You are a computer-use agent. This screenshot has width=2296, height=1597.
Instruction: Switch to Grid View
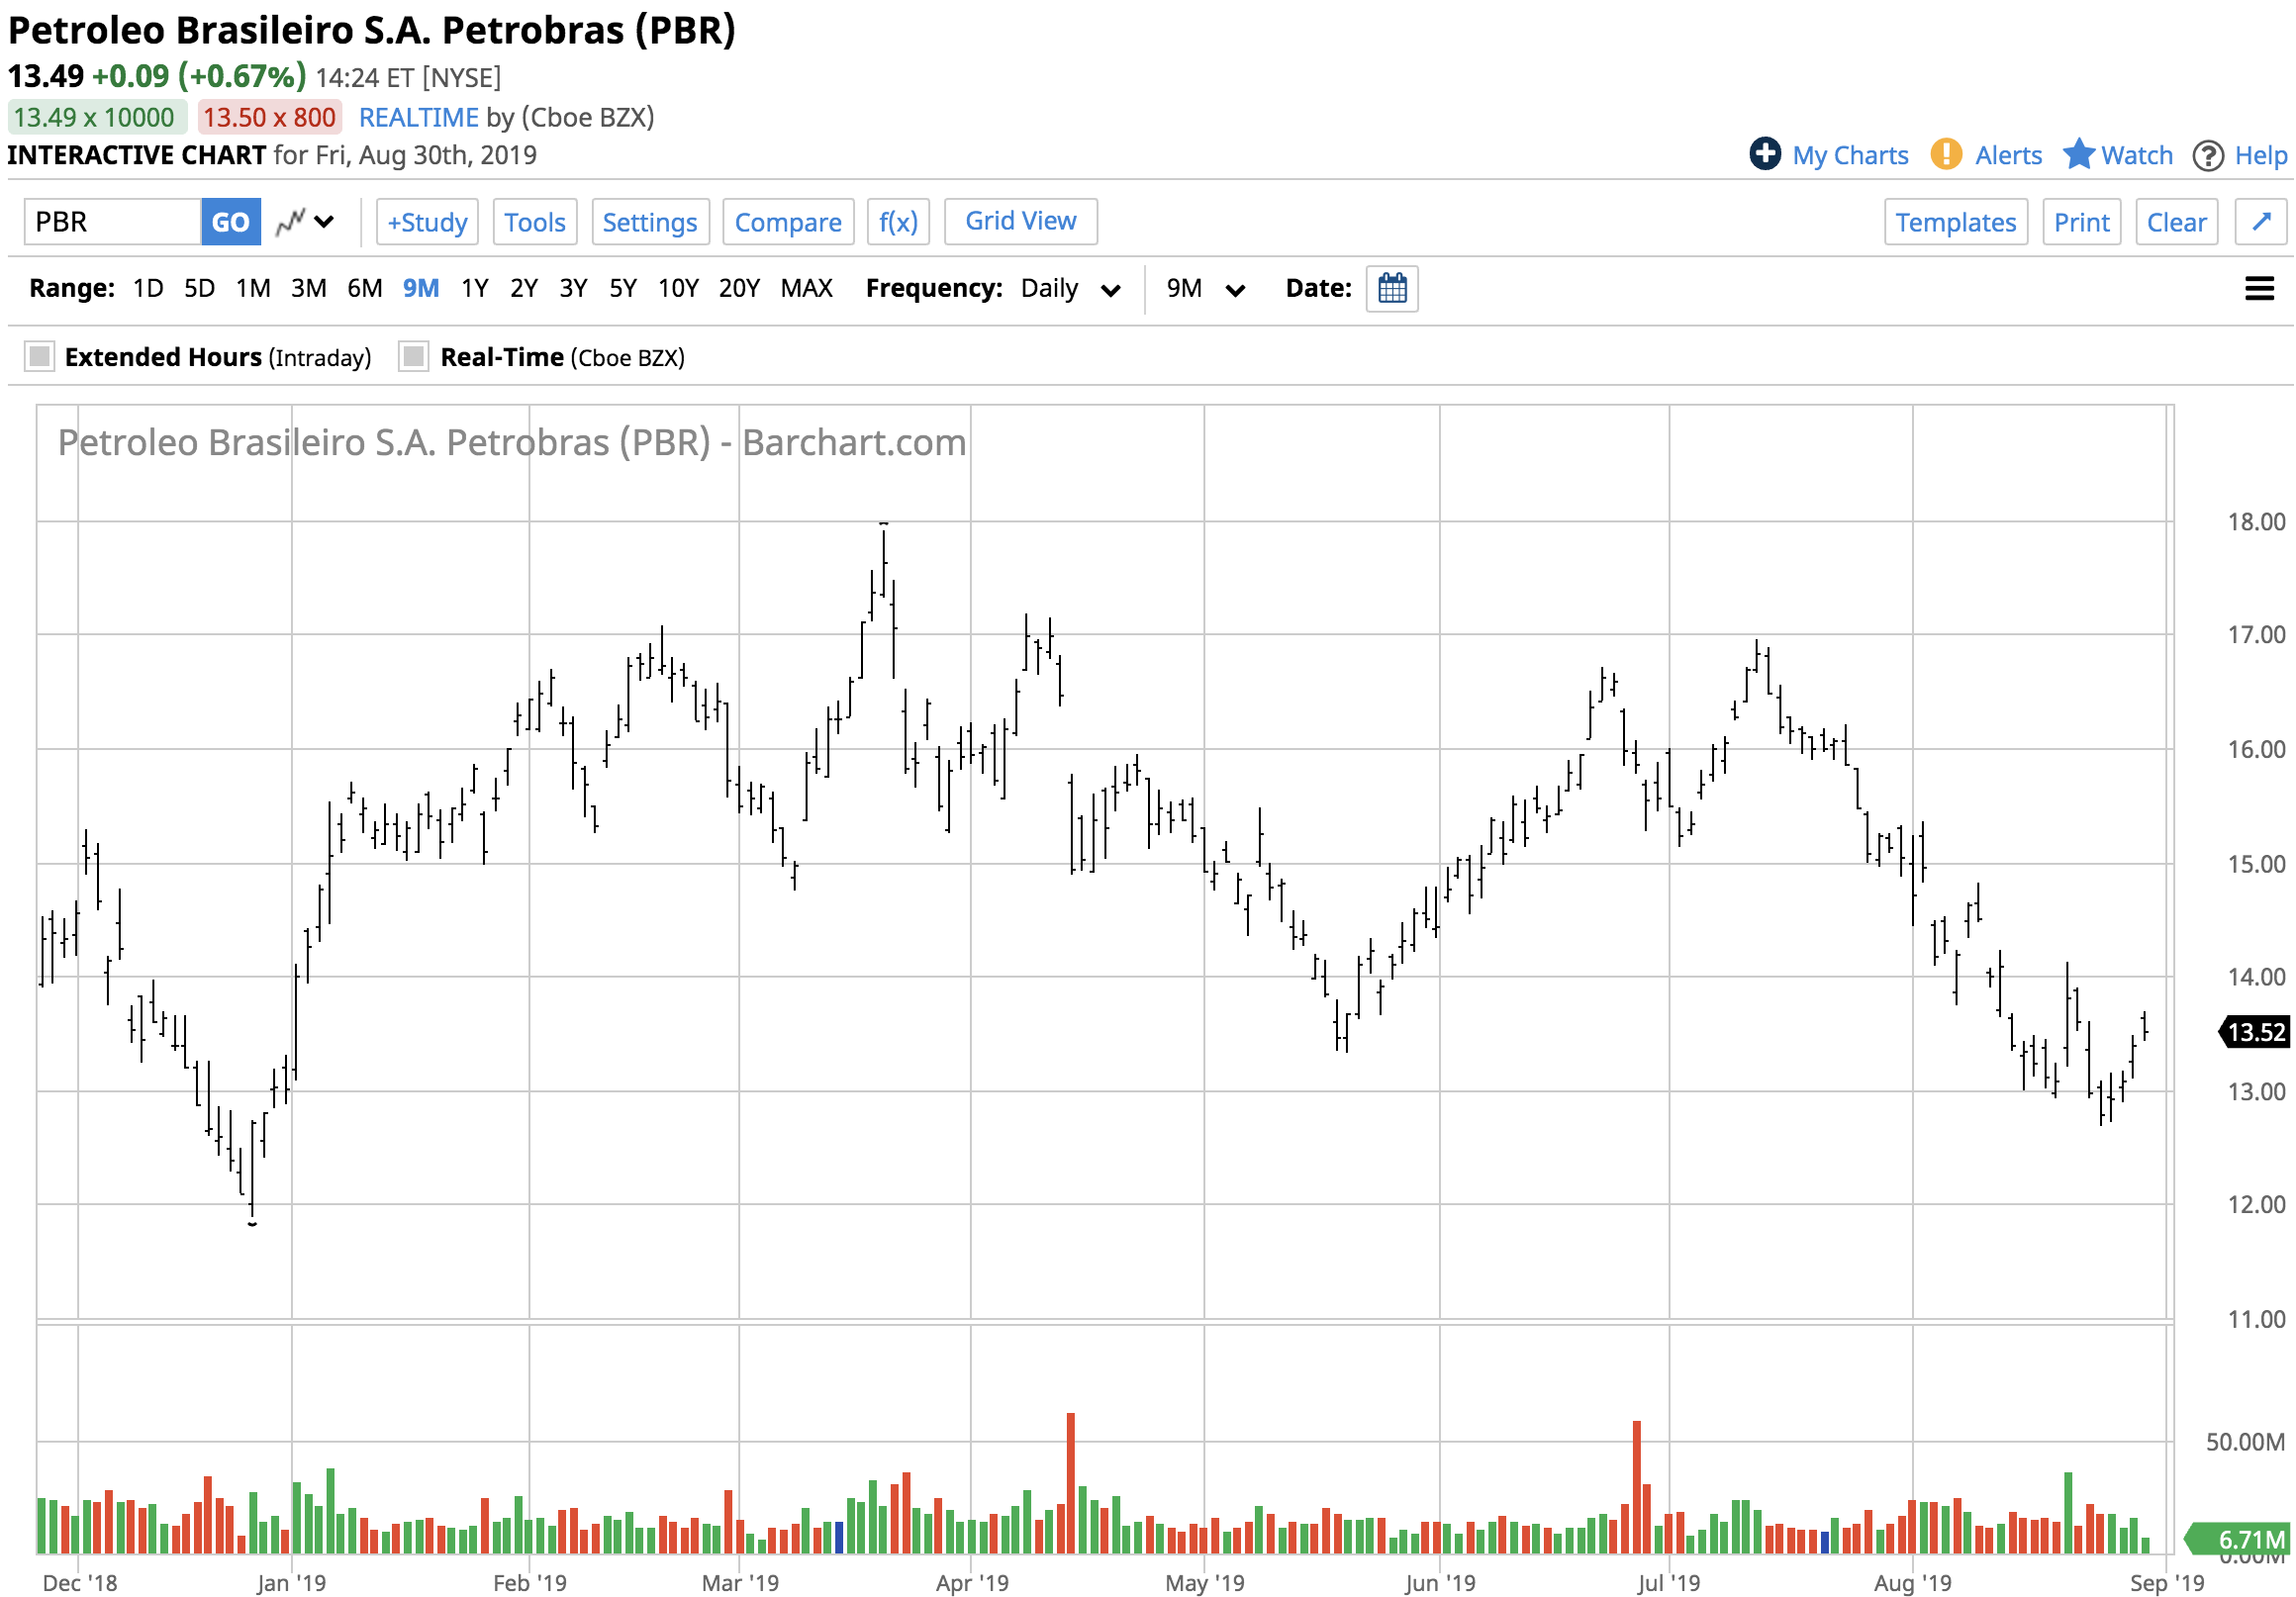(1020, 221)
